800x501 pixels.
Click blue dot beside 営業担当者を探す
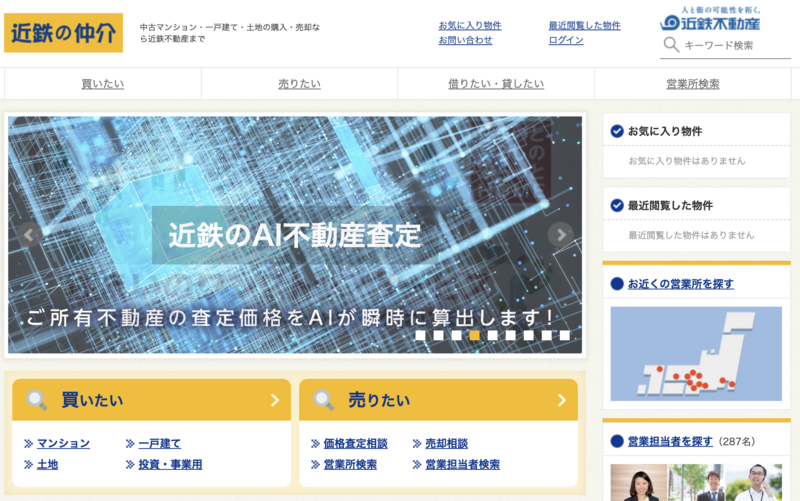617,441
